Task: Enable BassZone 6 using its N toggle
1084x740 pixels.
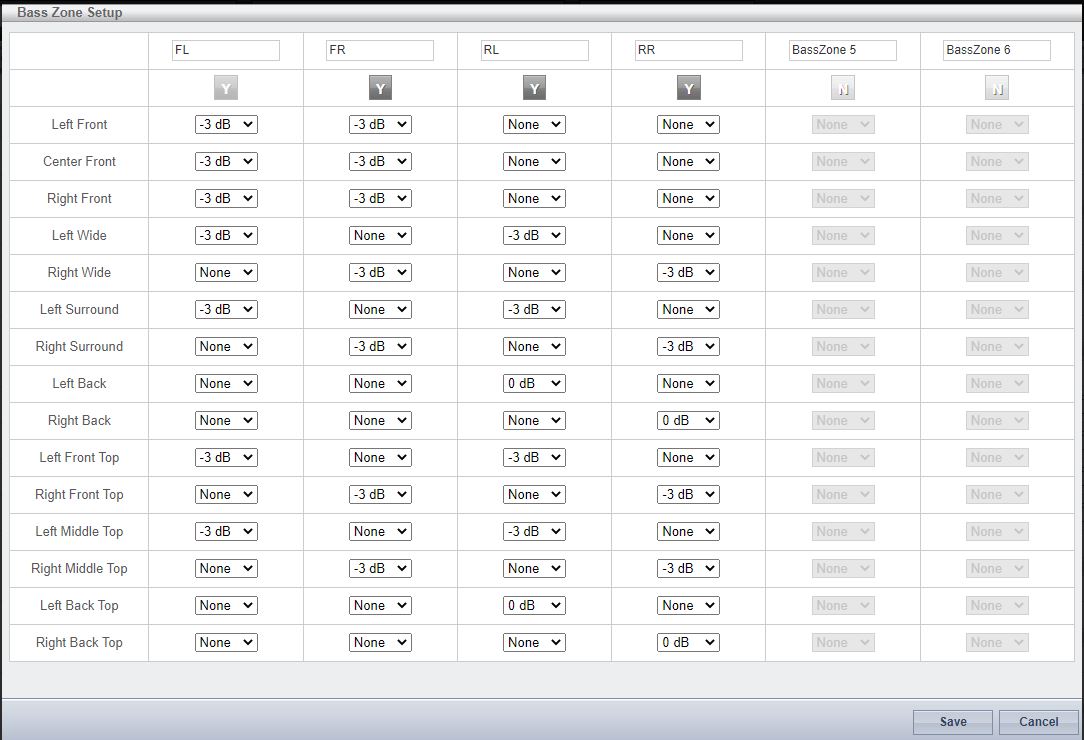Action: (997, 89)
